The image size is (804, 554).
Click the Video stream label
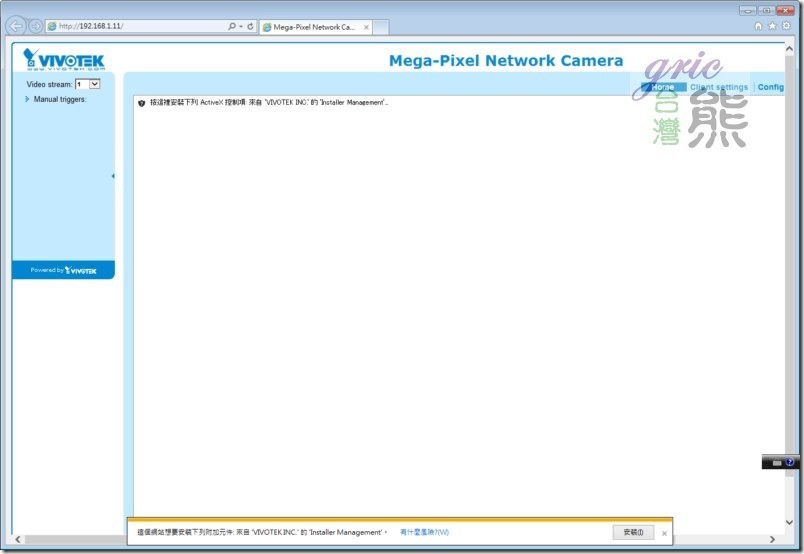coord(49,84)
